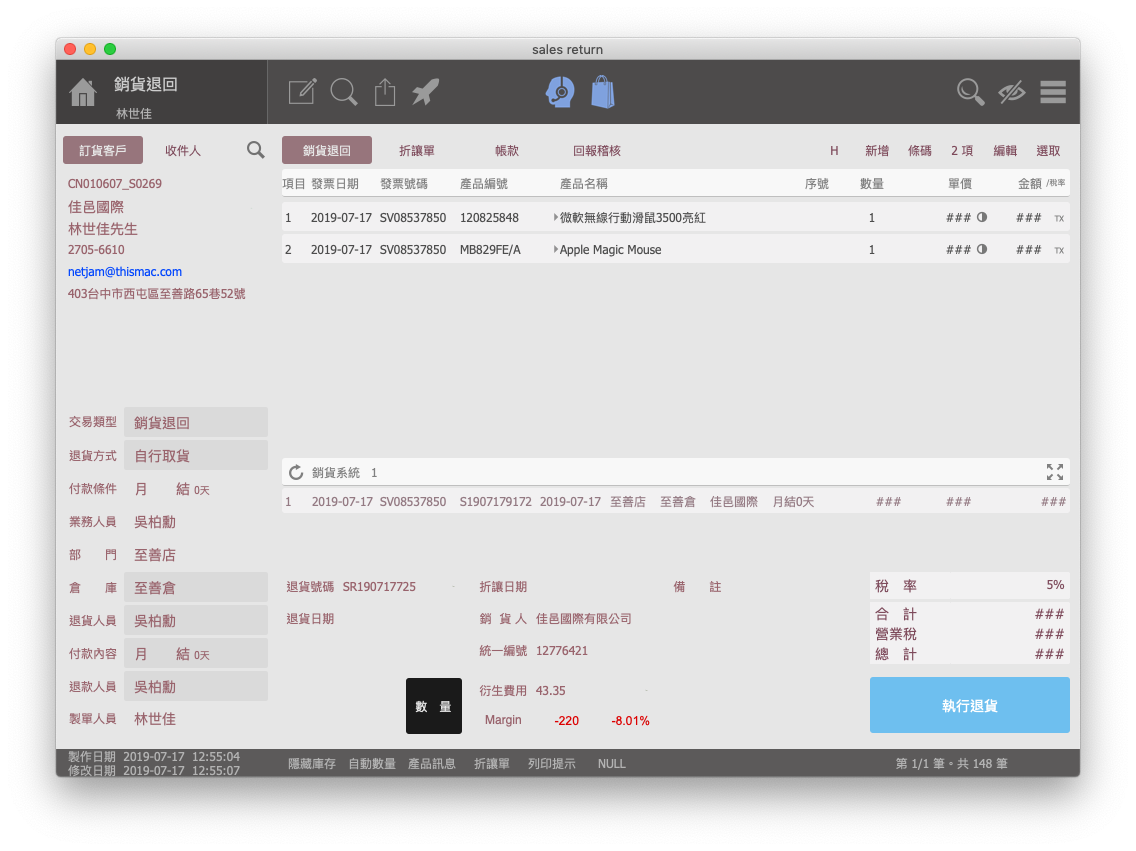
Task: Refresh the 銷貨系統 list
Action: [x=296, y=472]
